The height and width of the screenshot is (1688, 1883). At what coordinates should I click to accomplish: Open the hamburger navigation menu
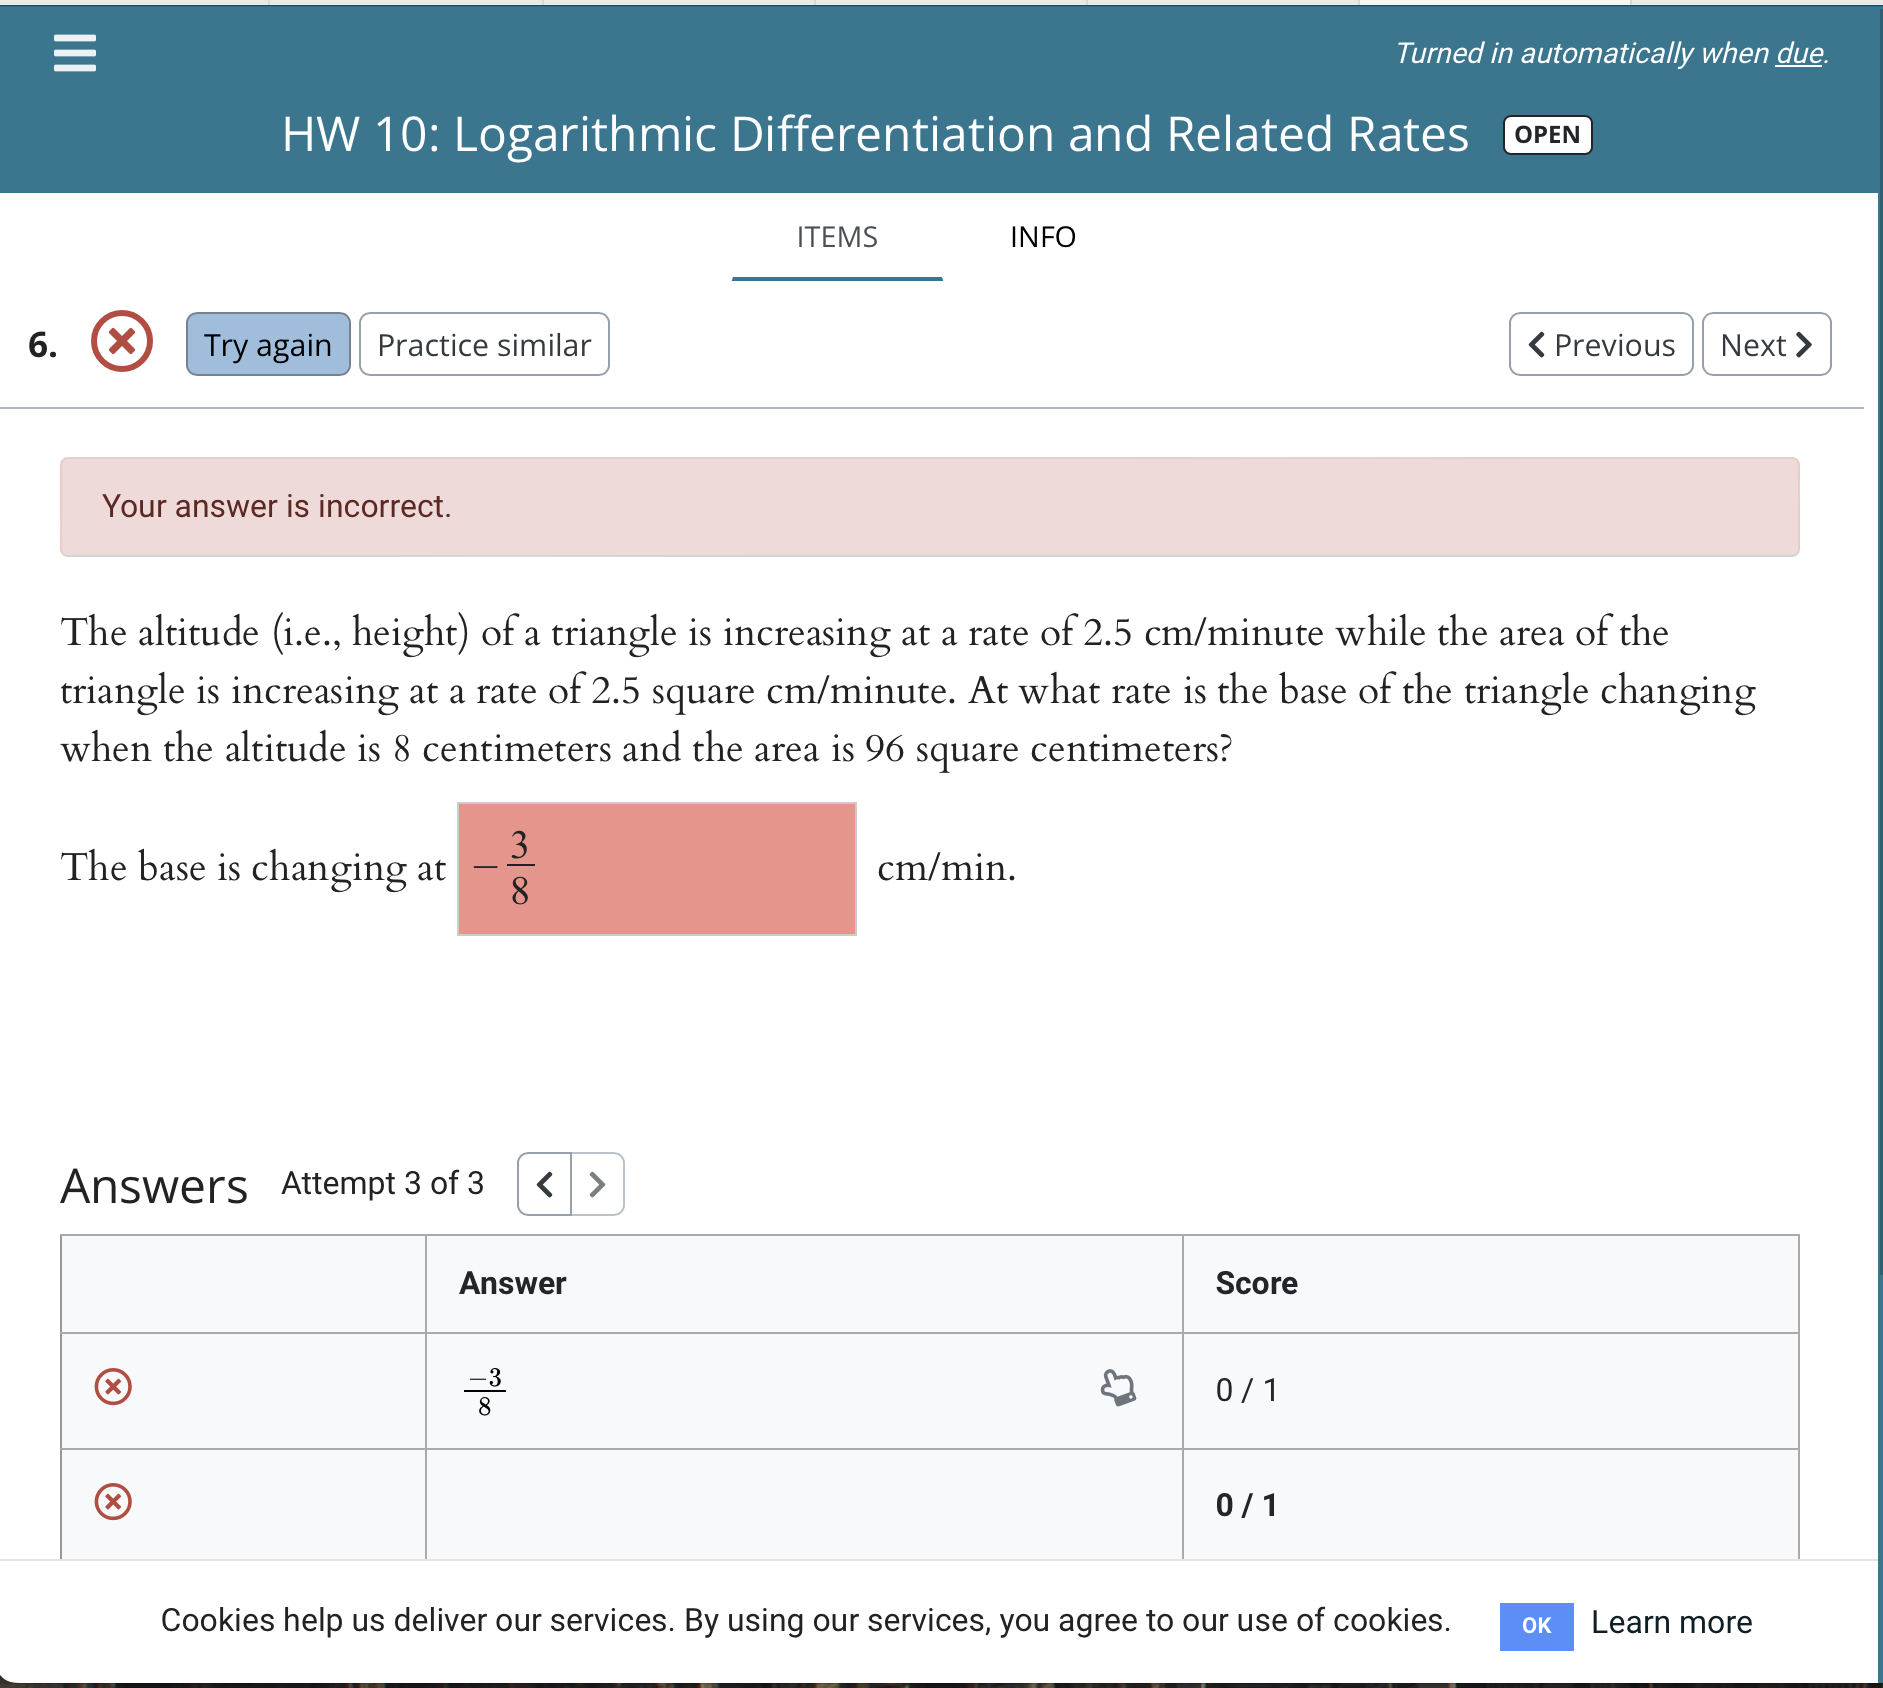pos(75,53)
